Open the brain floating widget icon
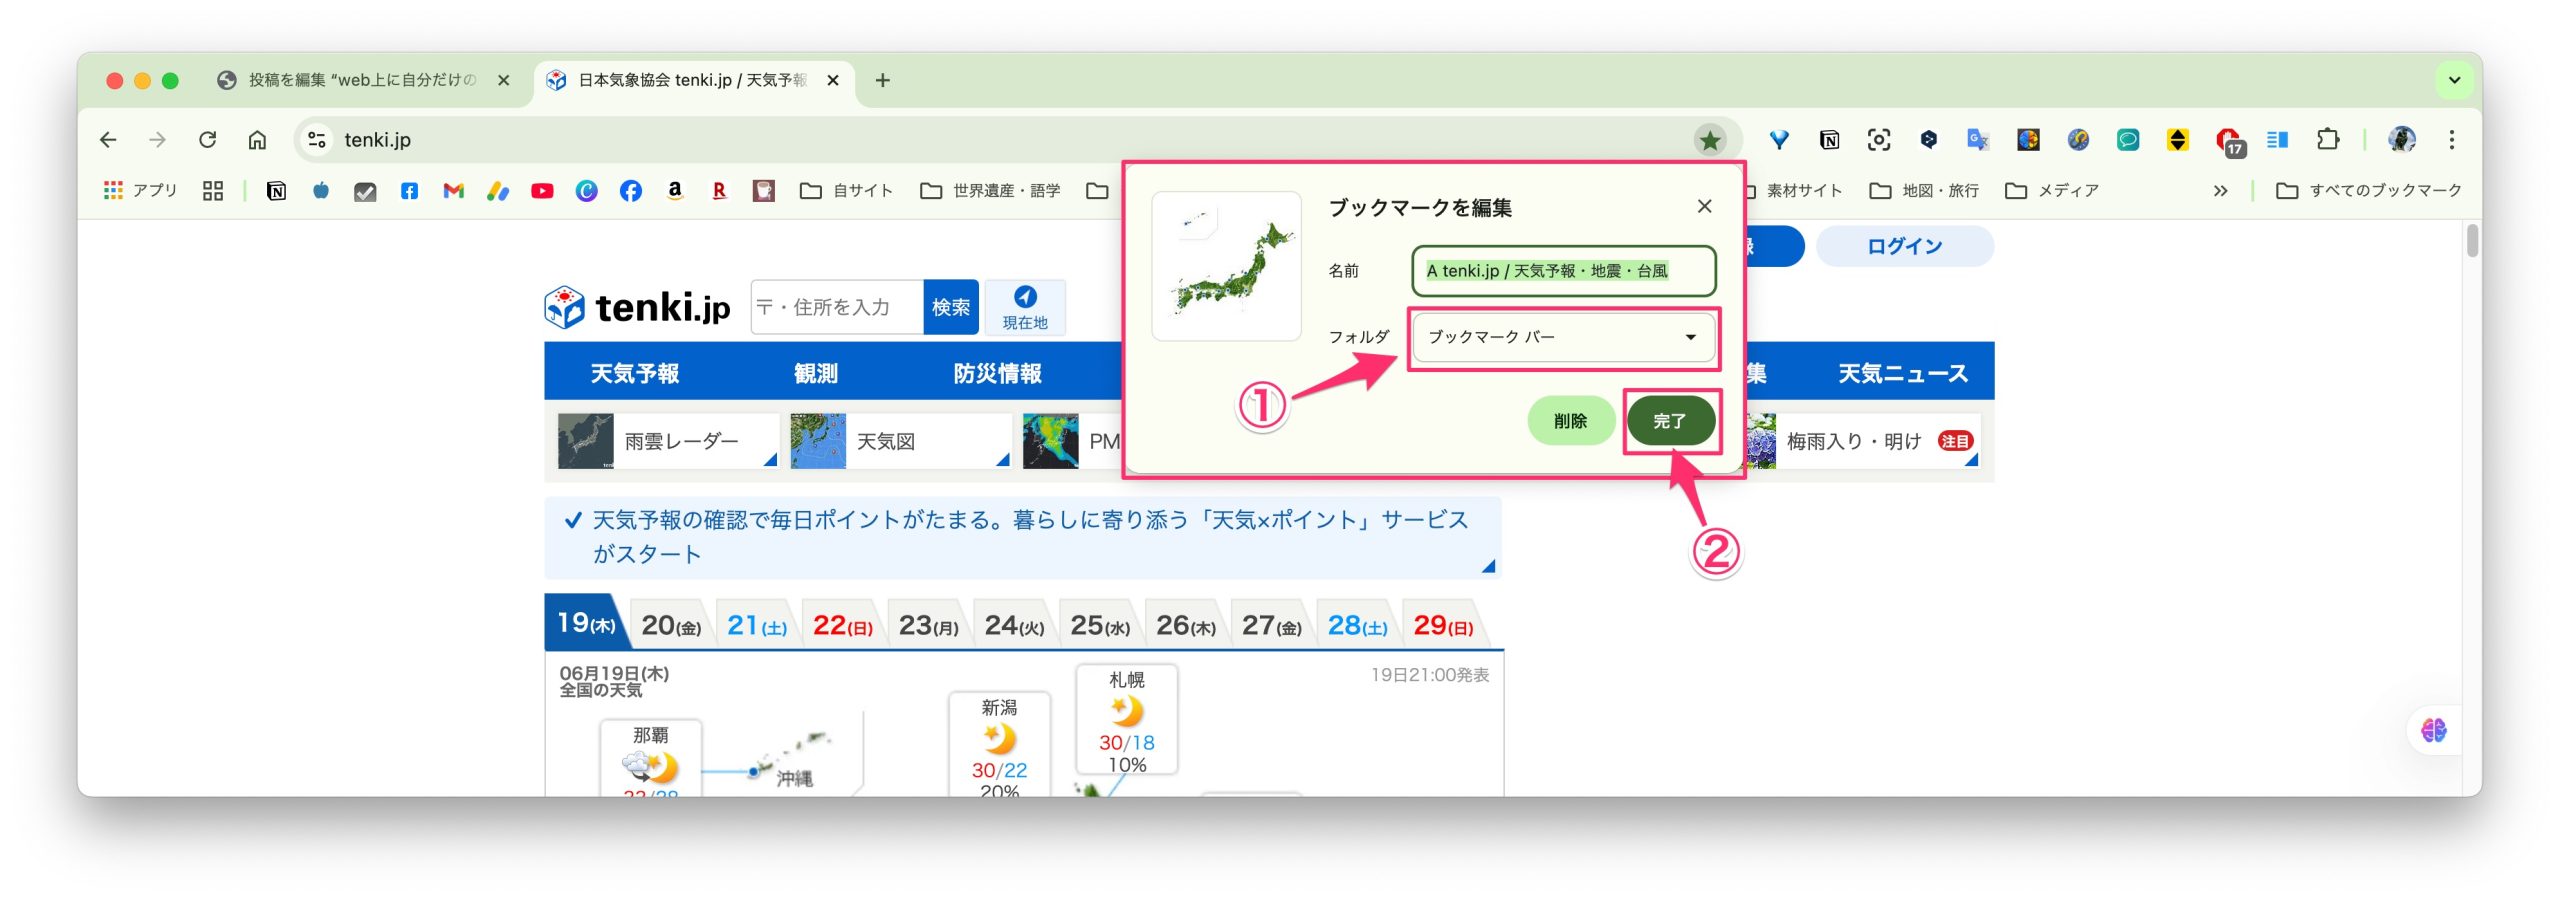The width and height of the screenshot is (2560, 899). click(x=2433, y=730)
